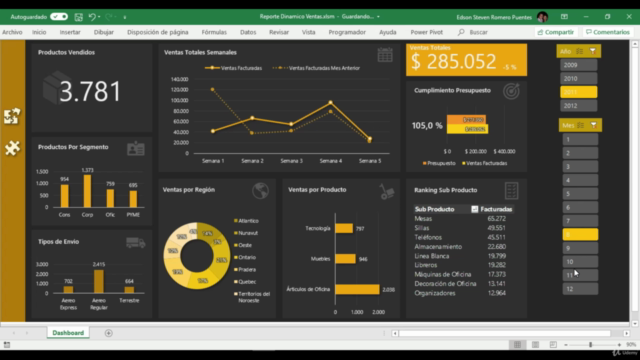Image resolution: width=640 pixels, height=360 pixels.
Task: Click highlighted month 8 slicer item
Action: (580, 234)
